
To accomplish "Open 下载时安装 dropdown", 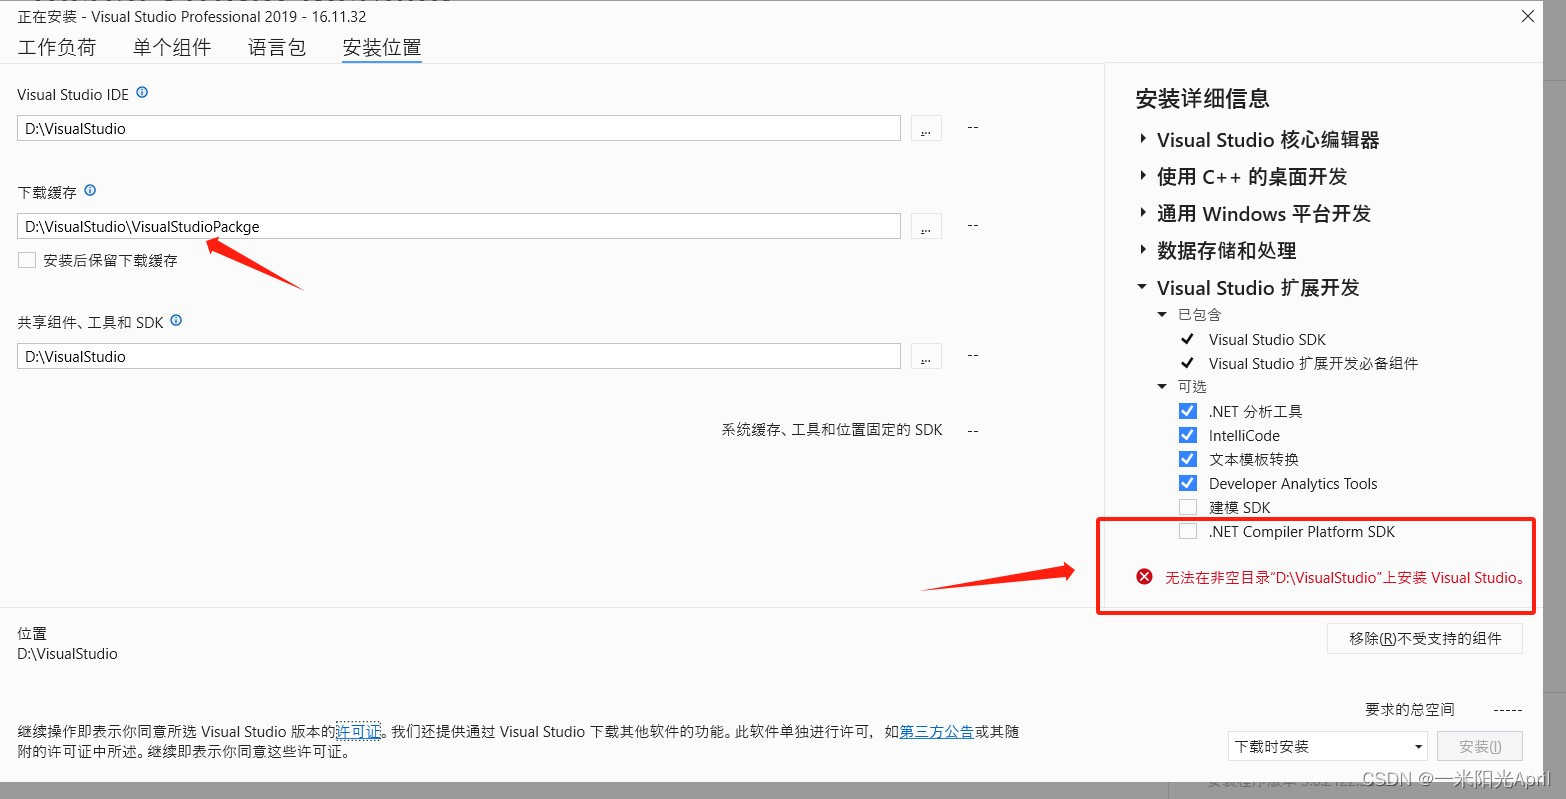I will (1328, 746).
